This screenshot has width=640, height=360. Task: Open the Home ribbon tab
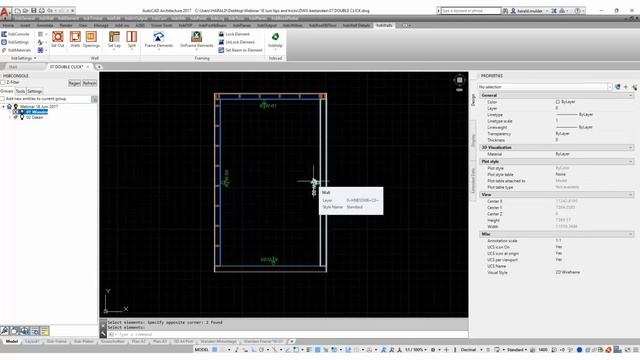(8, 25)
